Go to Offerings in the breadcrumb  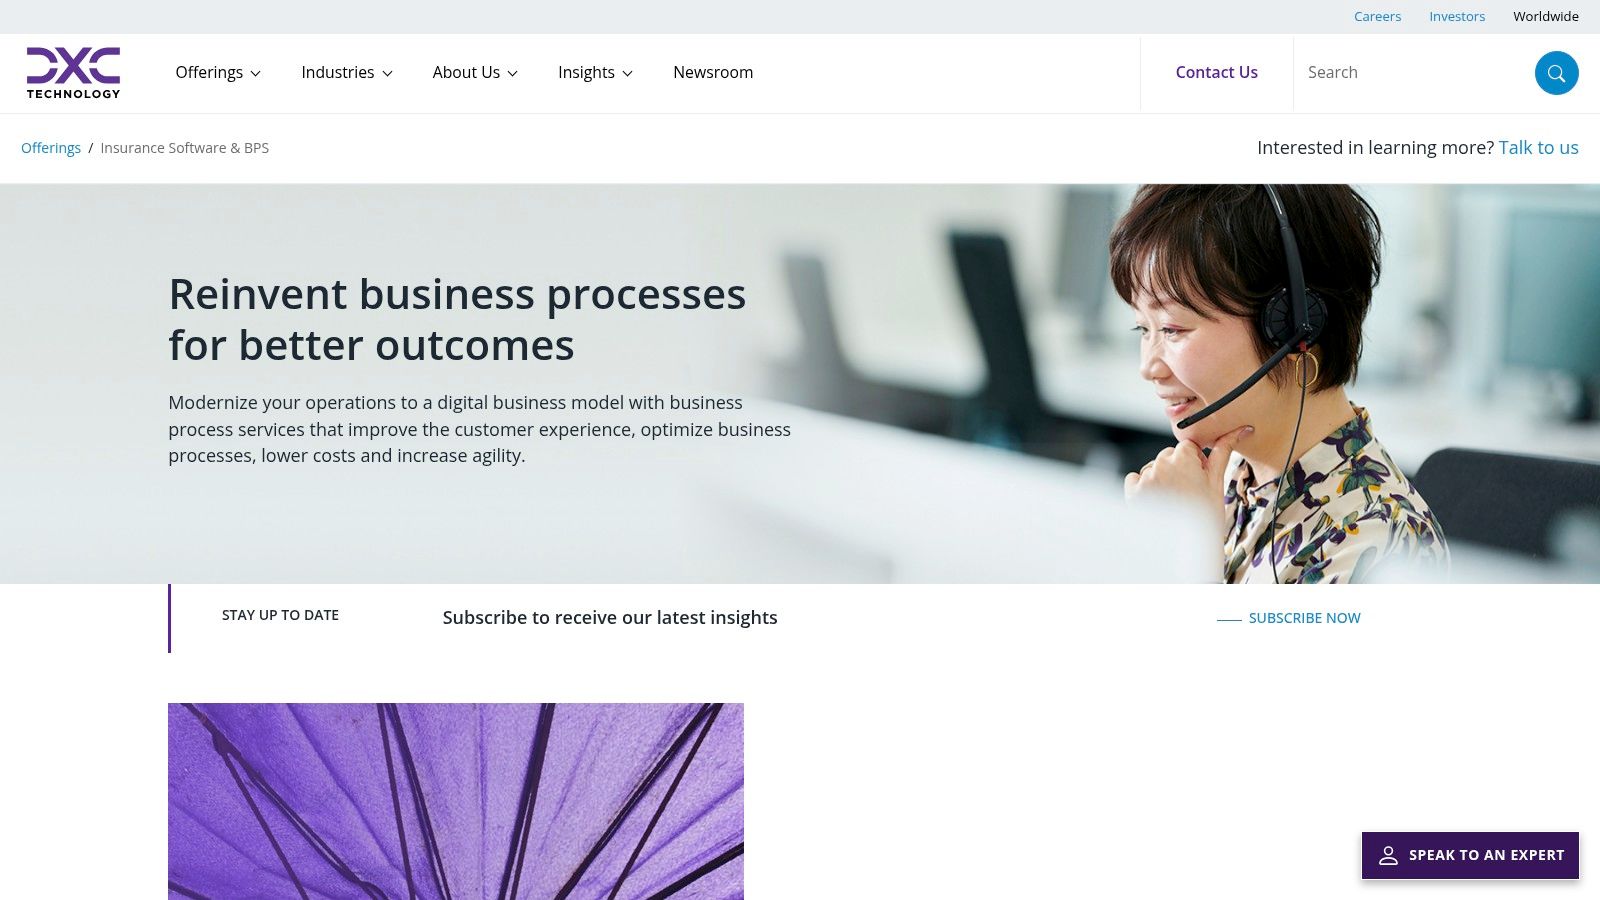pyautogui.click(x=51, y=148)
